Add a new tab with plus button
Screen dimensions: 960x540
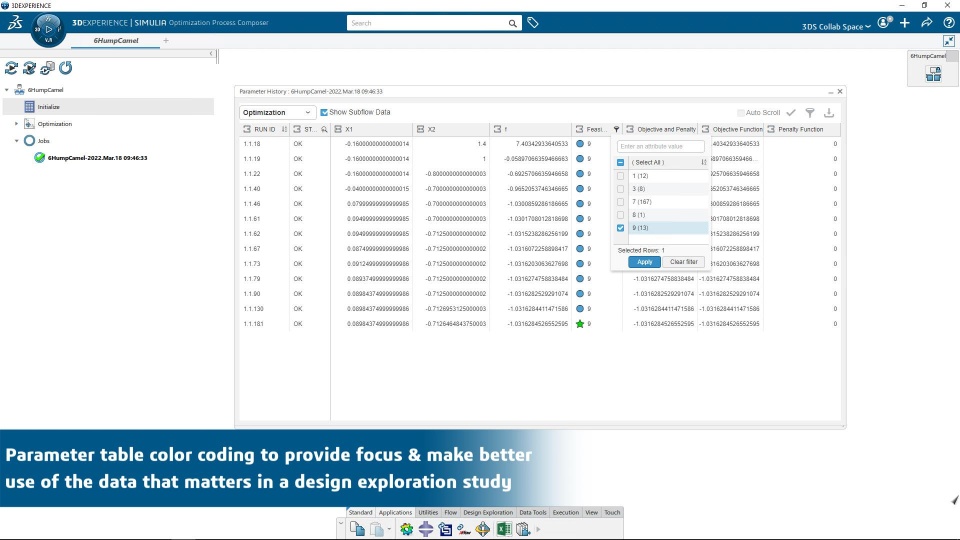(x=165, y=40)
